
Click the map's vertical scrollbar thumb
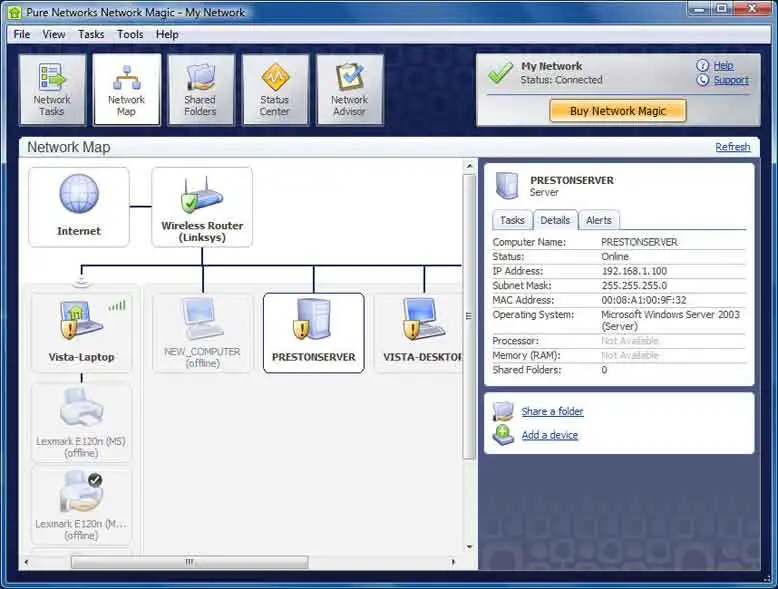[469, 317]
